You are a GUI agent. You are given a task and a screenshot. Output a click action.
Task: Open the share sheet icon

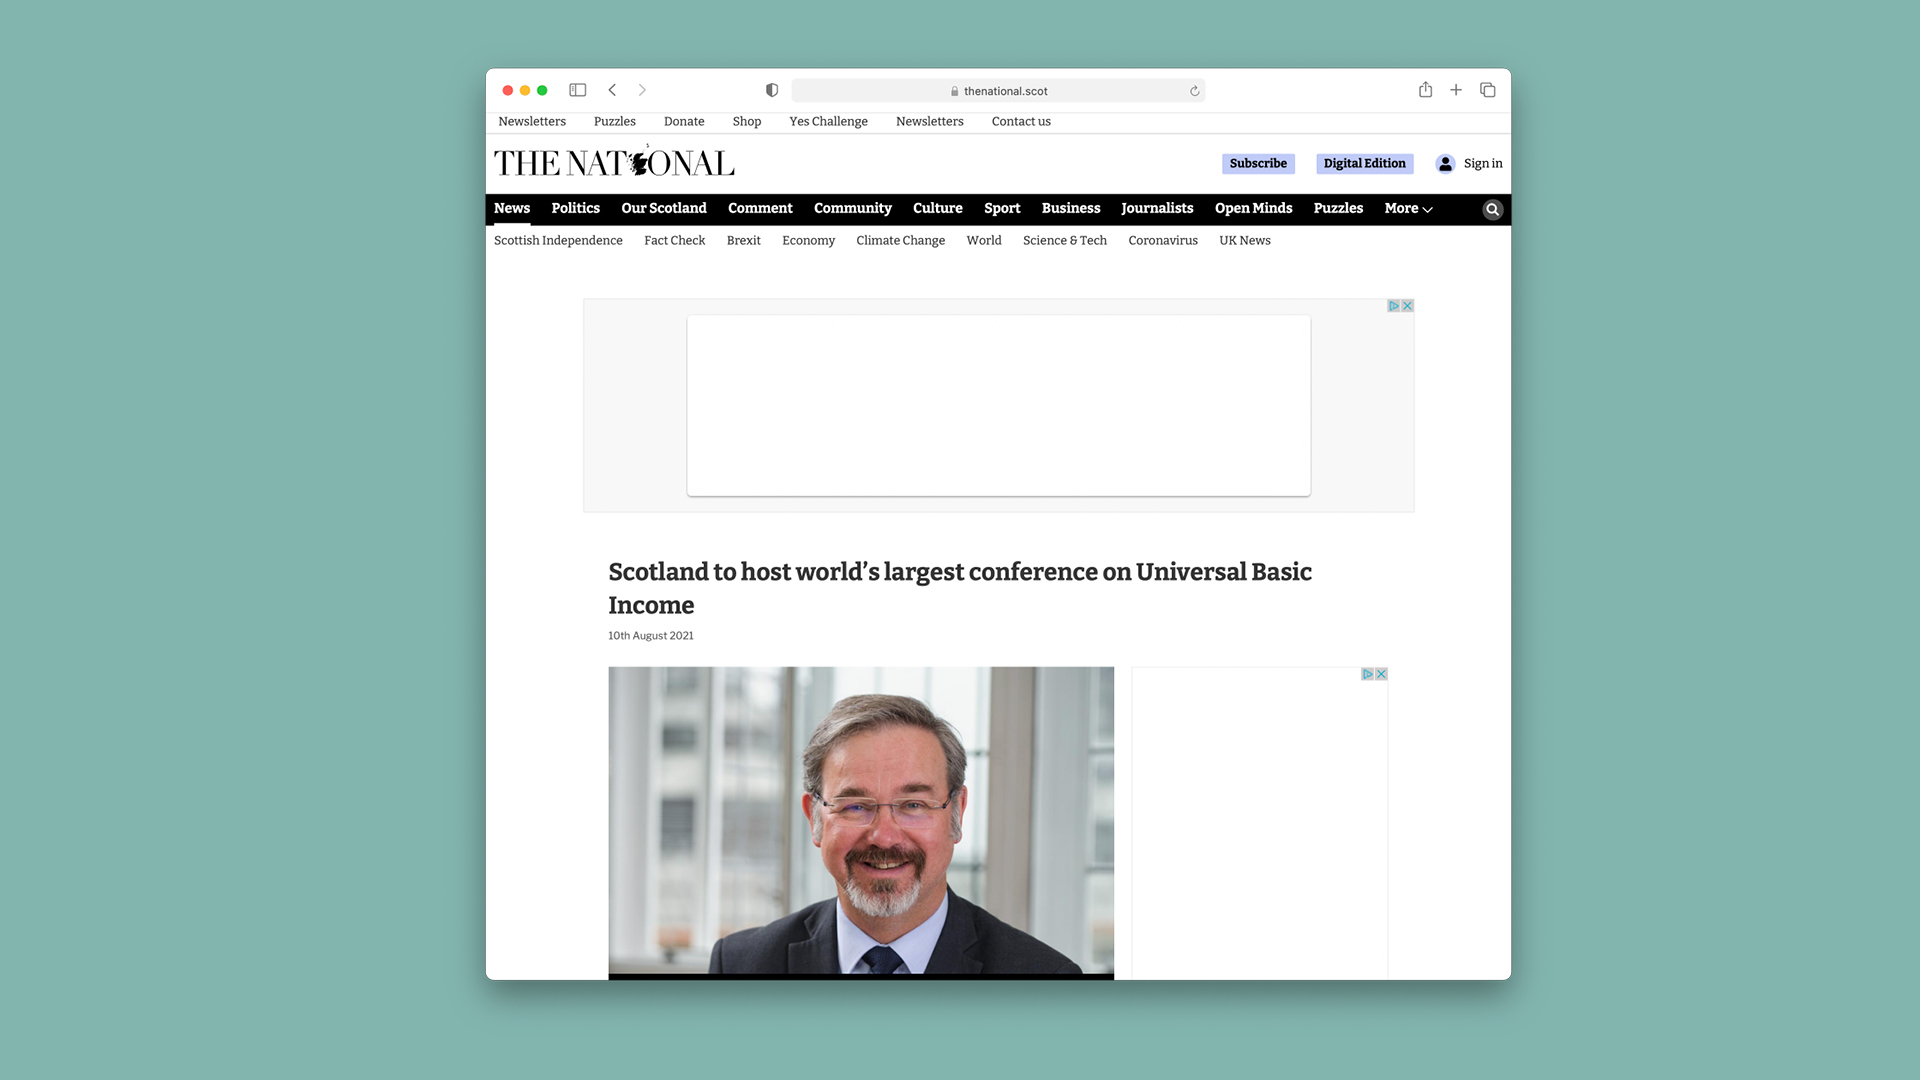(1425, 90)
